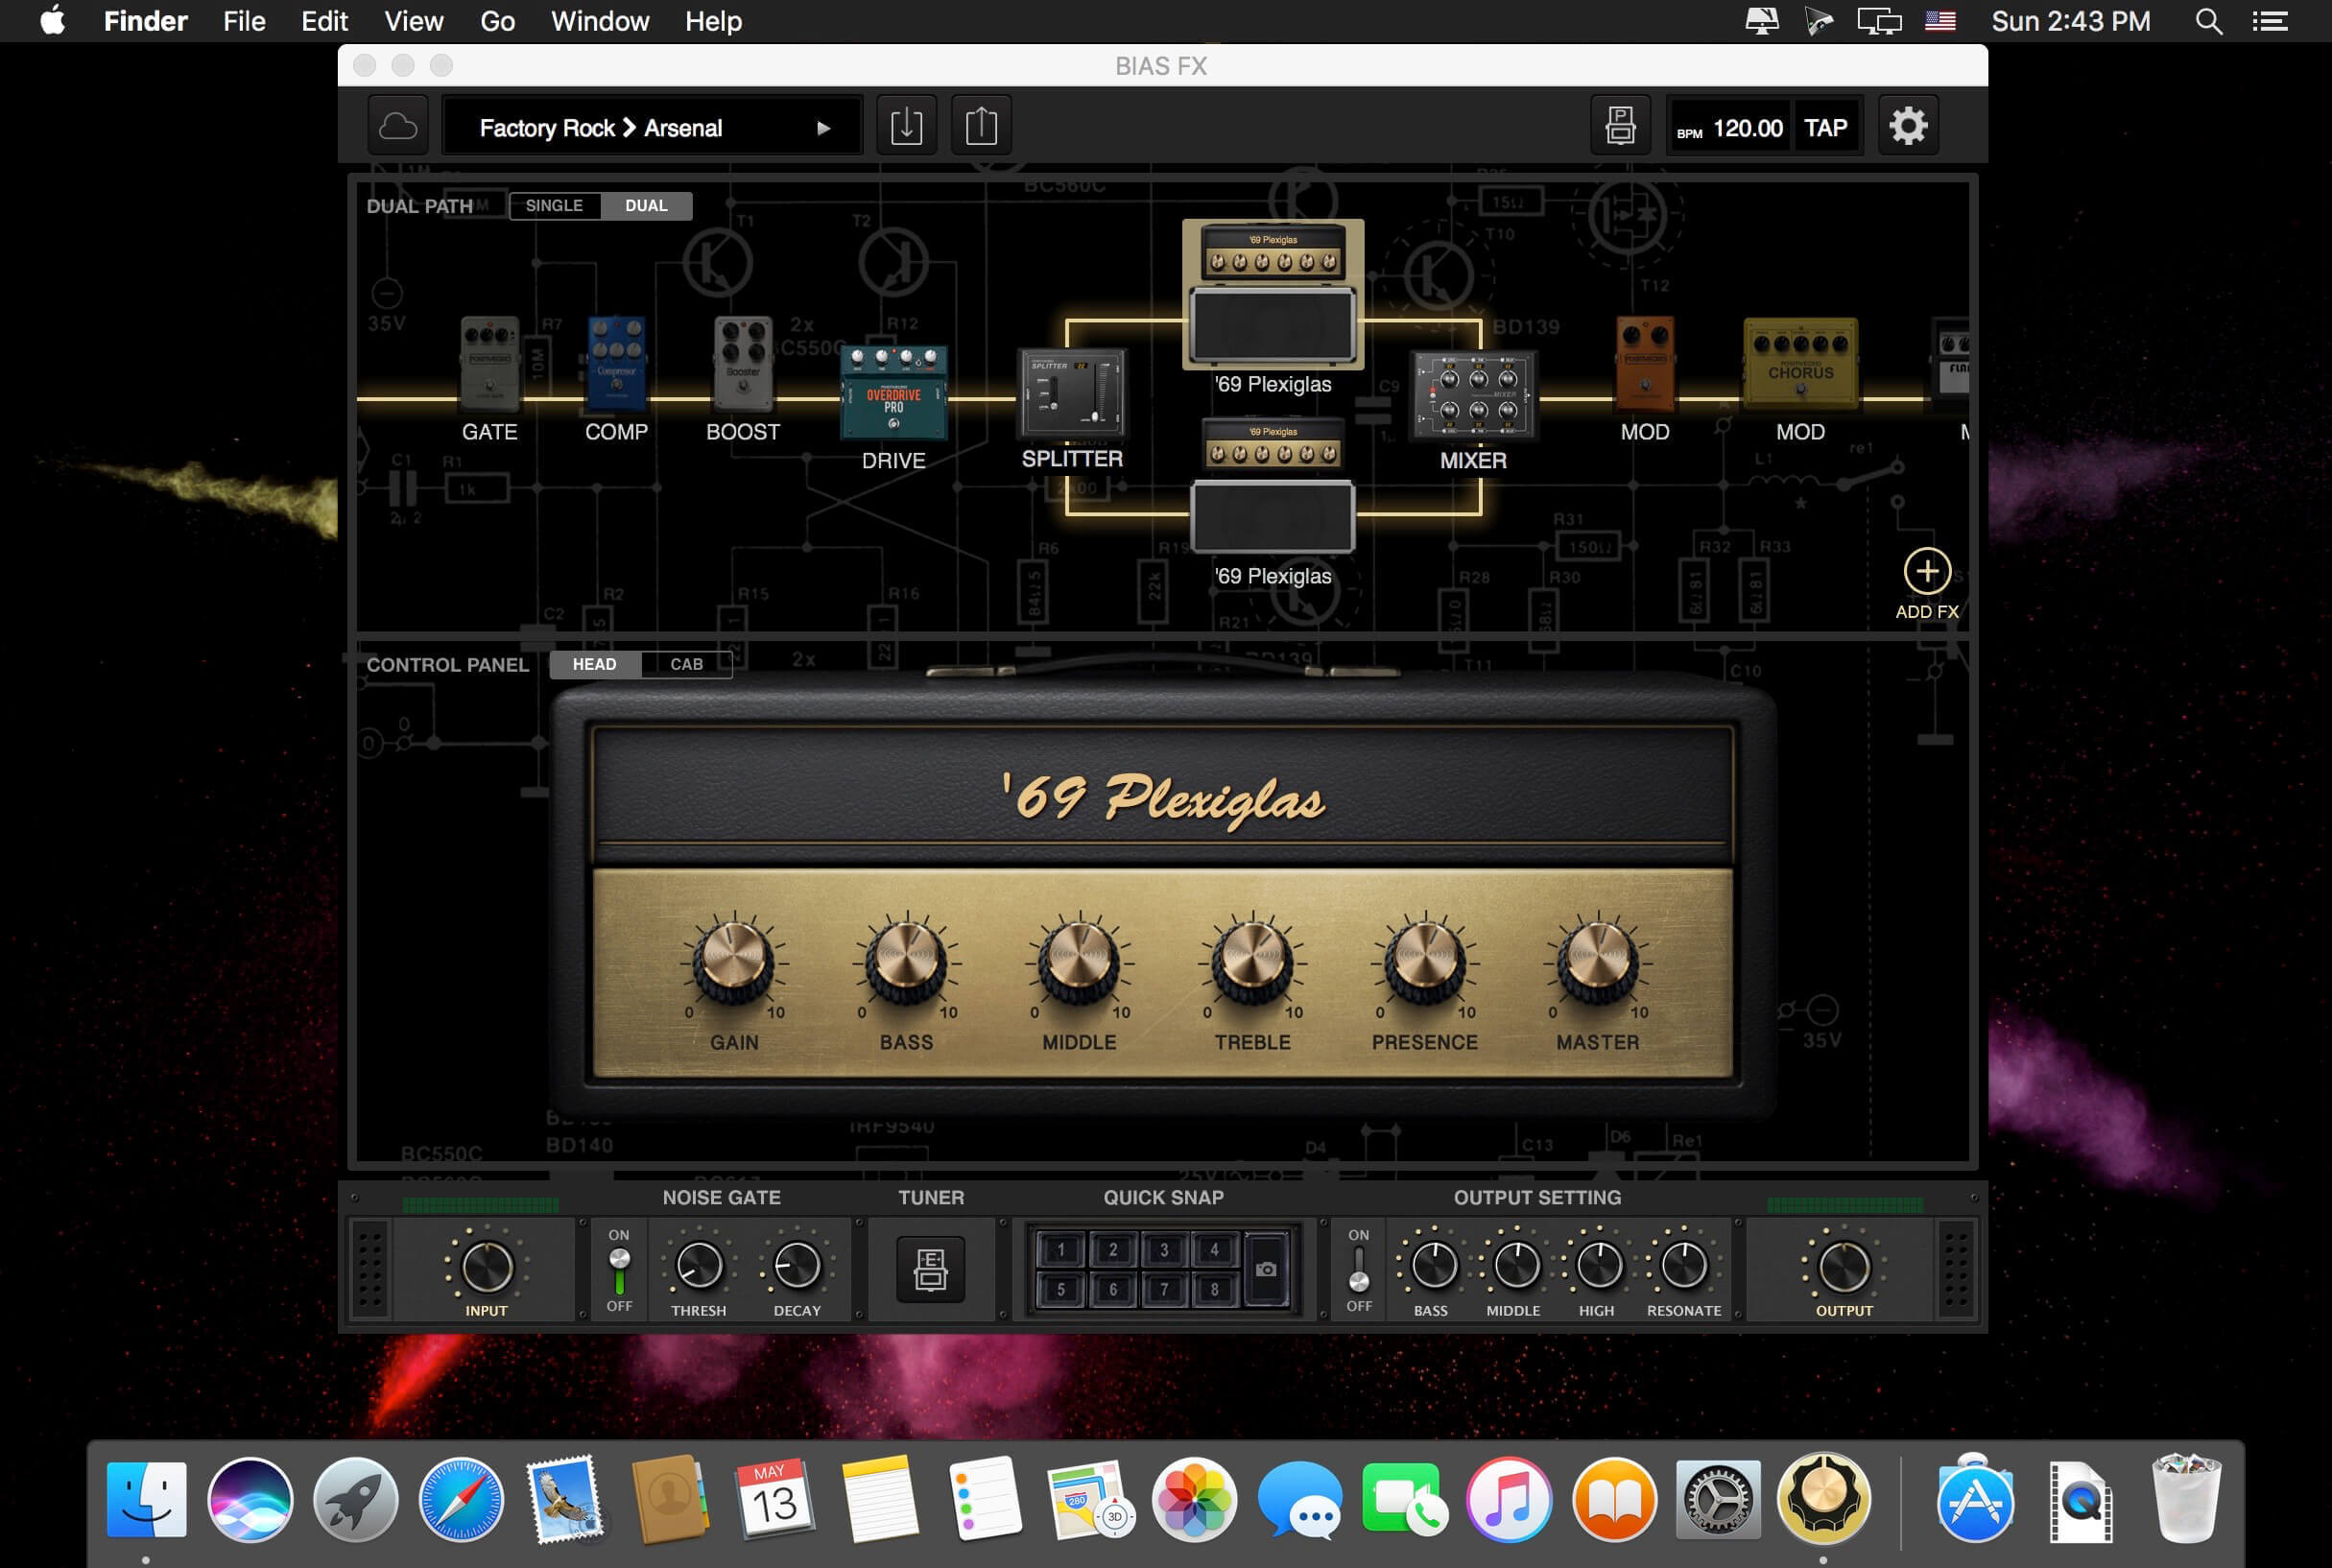Select the CAB tab in Control Panel
The height and width of the screenshot is (1568, 2332).
682,663
